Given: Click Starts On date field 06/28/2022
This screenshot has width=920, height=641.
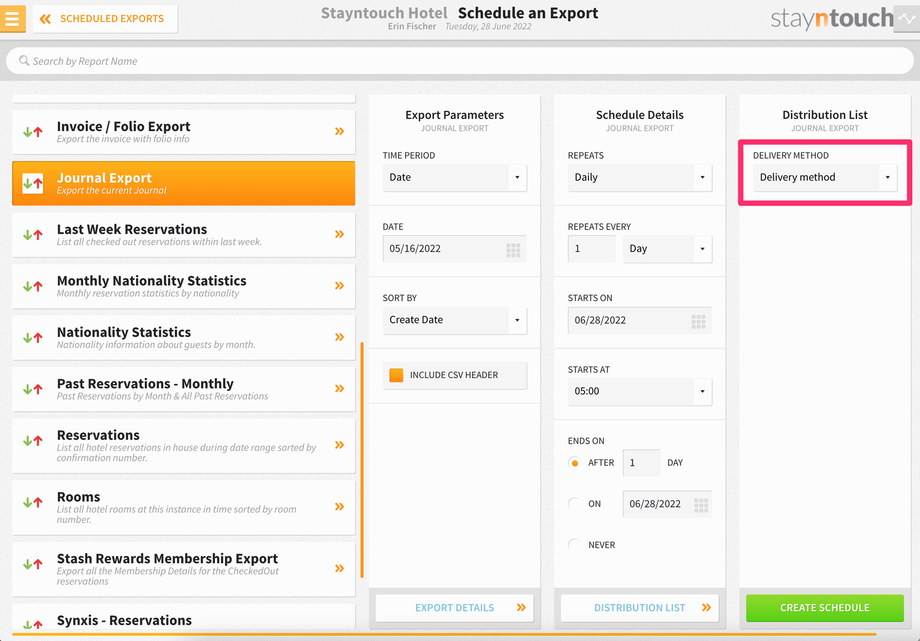Looking at the screenshot, I should tap(640, 320).
